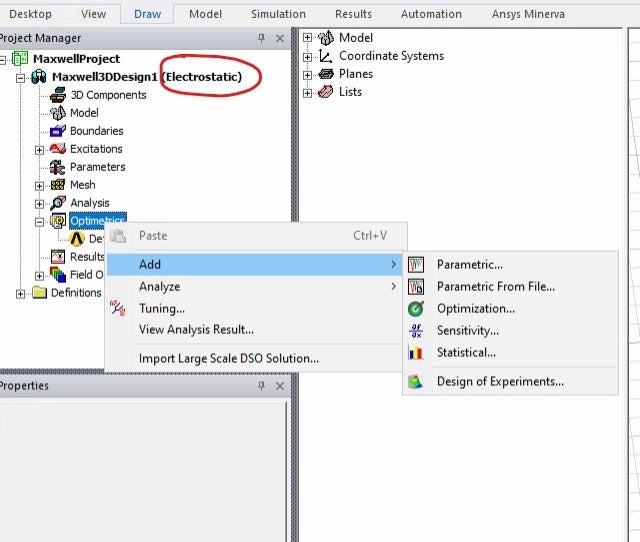Choose Statistical... from Add submenu
The width and height of the screenshot is (640, 542).
pos(510,353)
